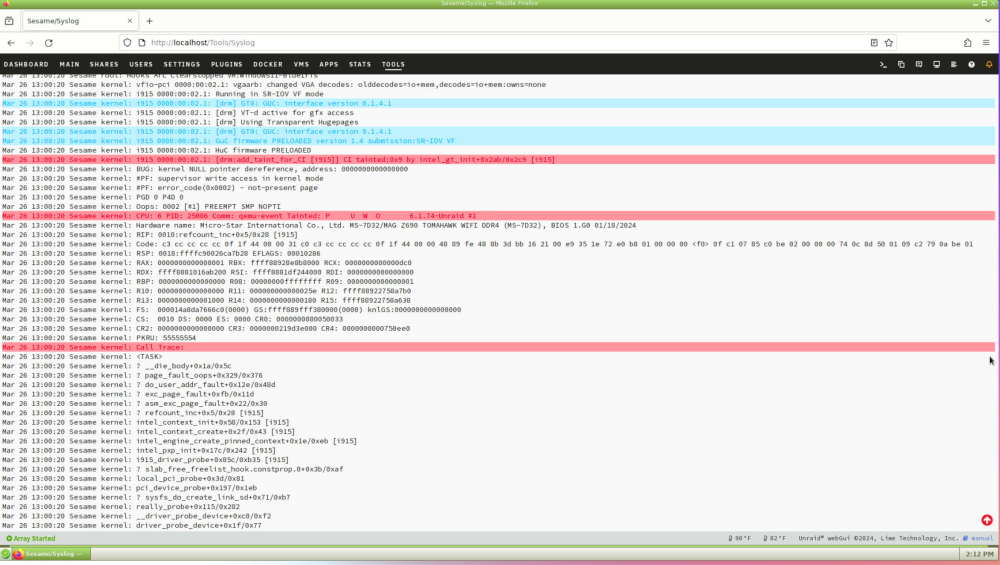Open the PLUGINS page
The height and width of the screenshot is (565, 1000).
point(226,64)
